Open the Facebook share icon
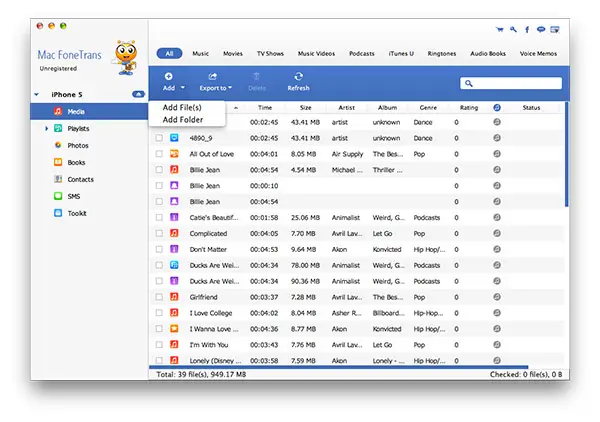This screenshot has width=600, height=422. tap(527, 29)
